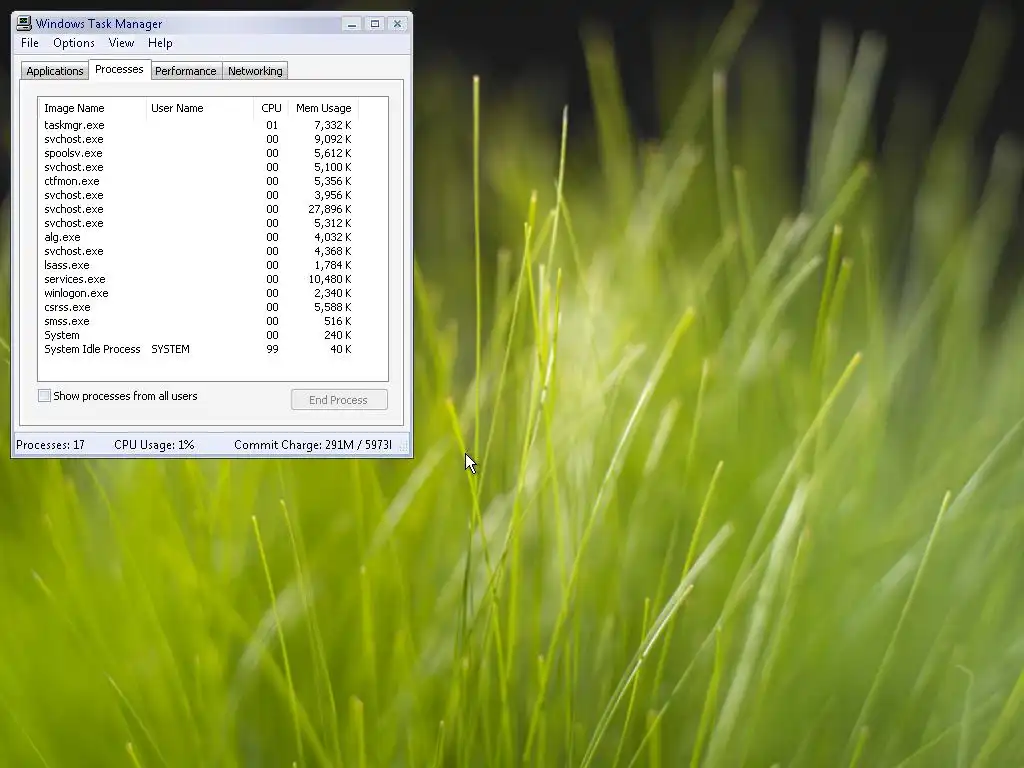The height and width of the screenshot is (768, 1024).
Task: Select the spoolsv.exe process
Action: tap(198, 153)
